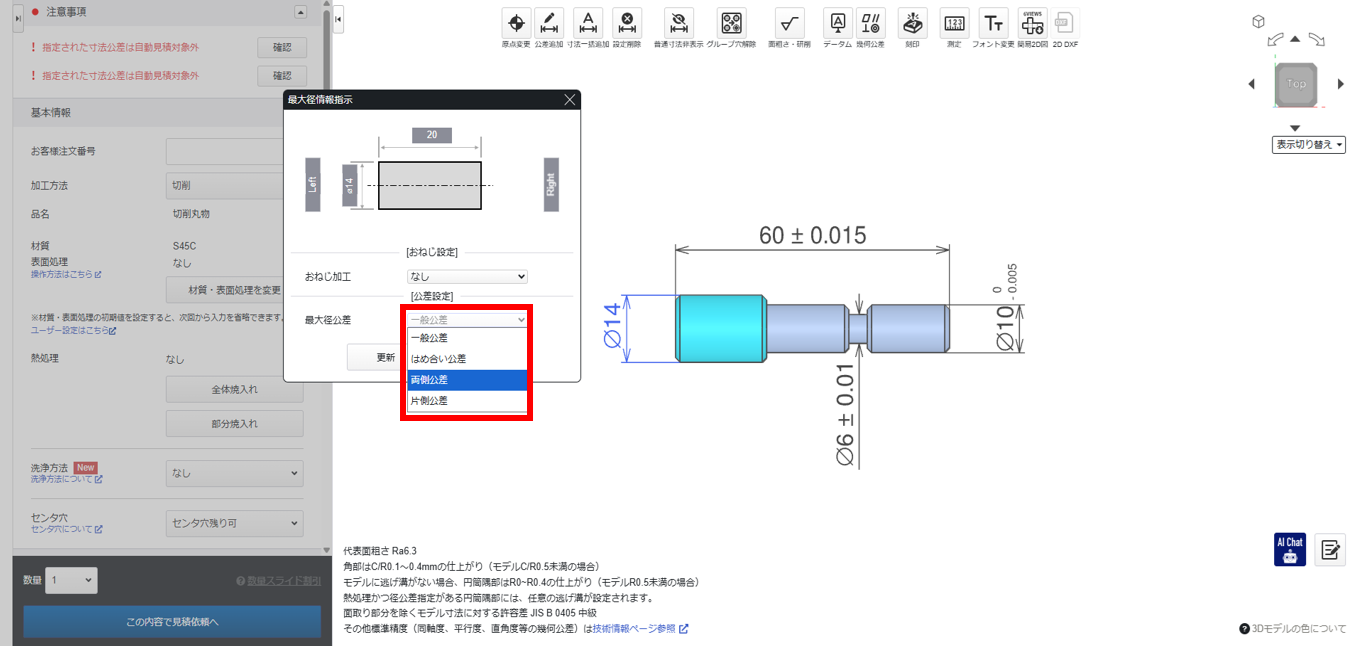Image resolution: width=1370 pixels, height=646 pixels.
Task: Click the Left side label in dialog
Action: [x=313, y=184]
